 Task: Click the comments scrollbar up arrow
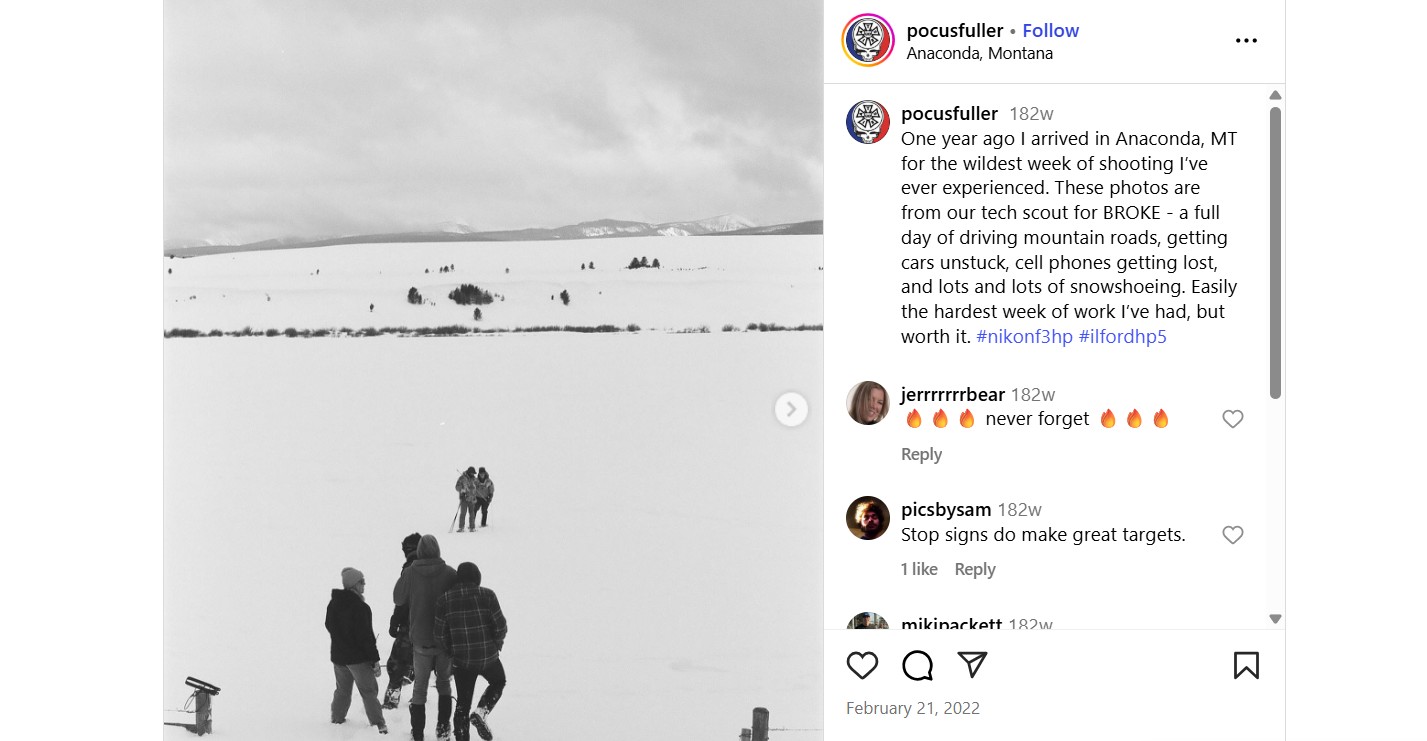1275,95
